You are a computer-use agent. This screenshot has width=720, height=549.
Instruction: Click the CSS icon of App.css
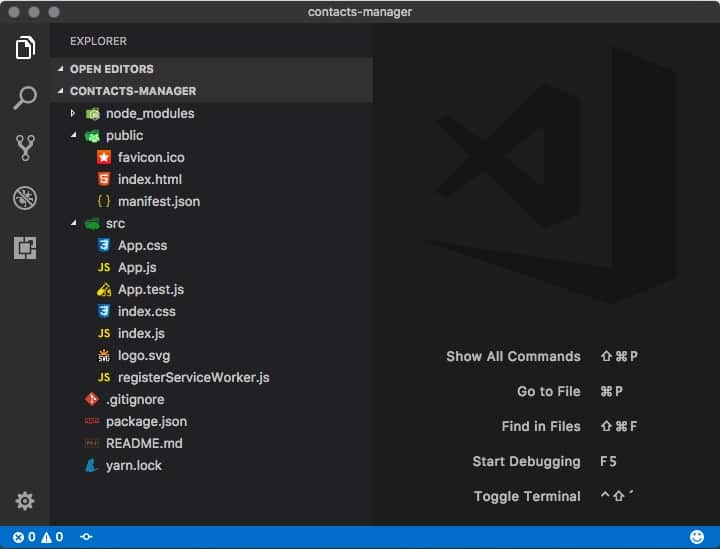104,245
